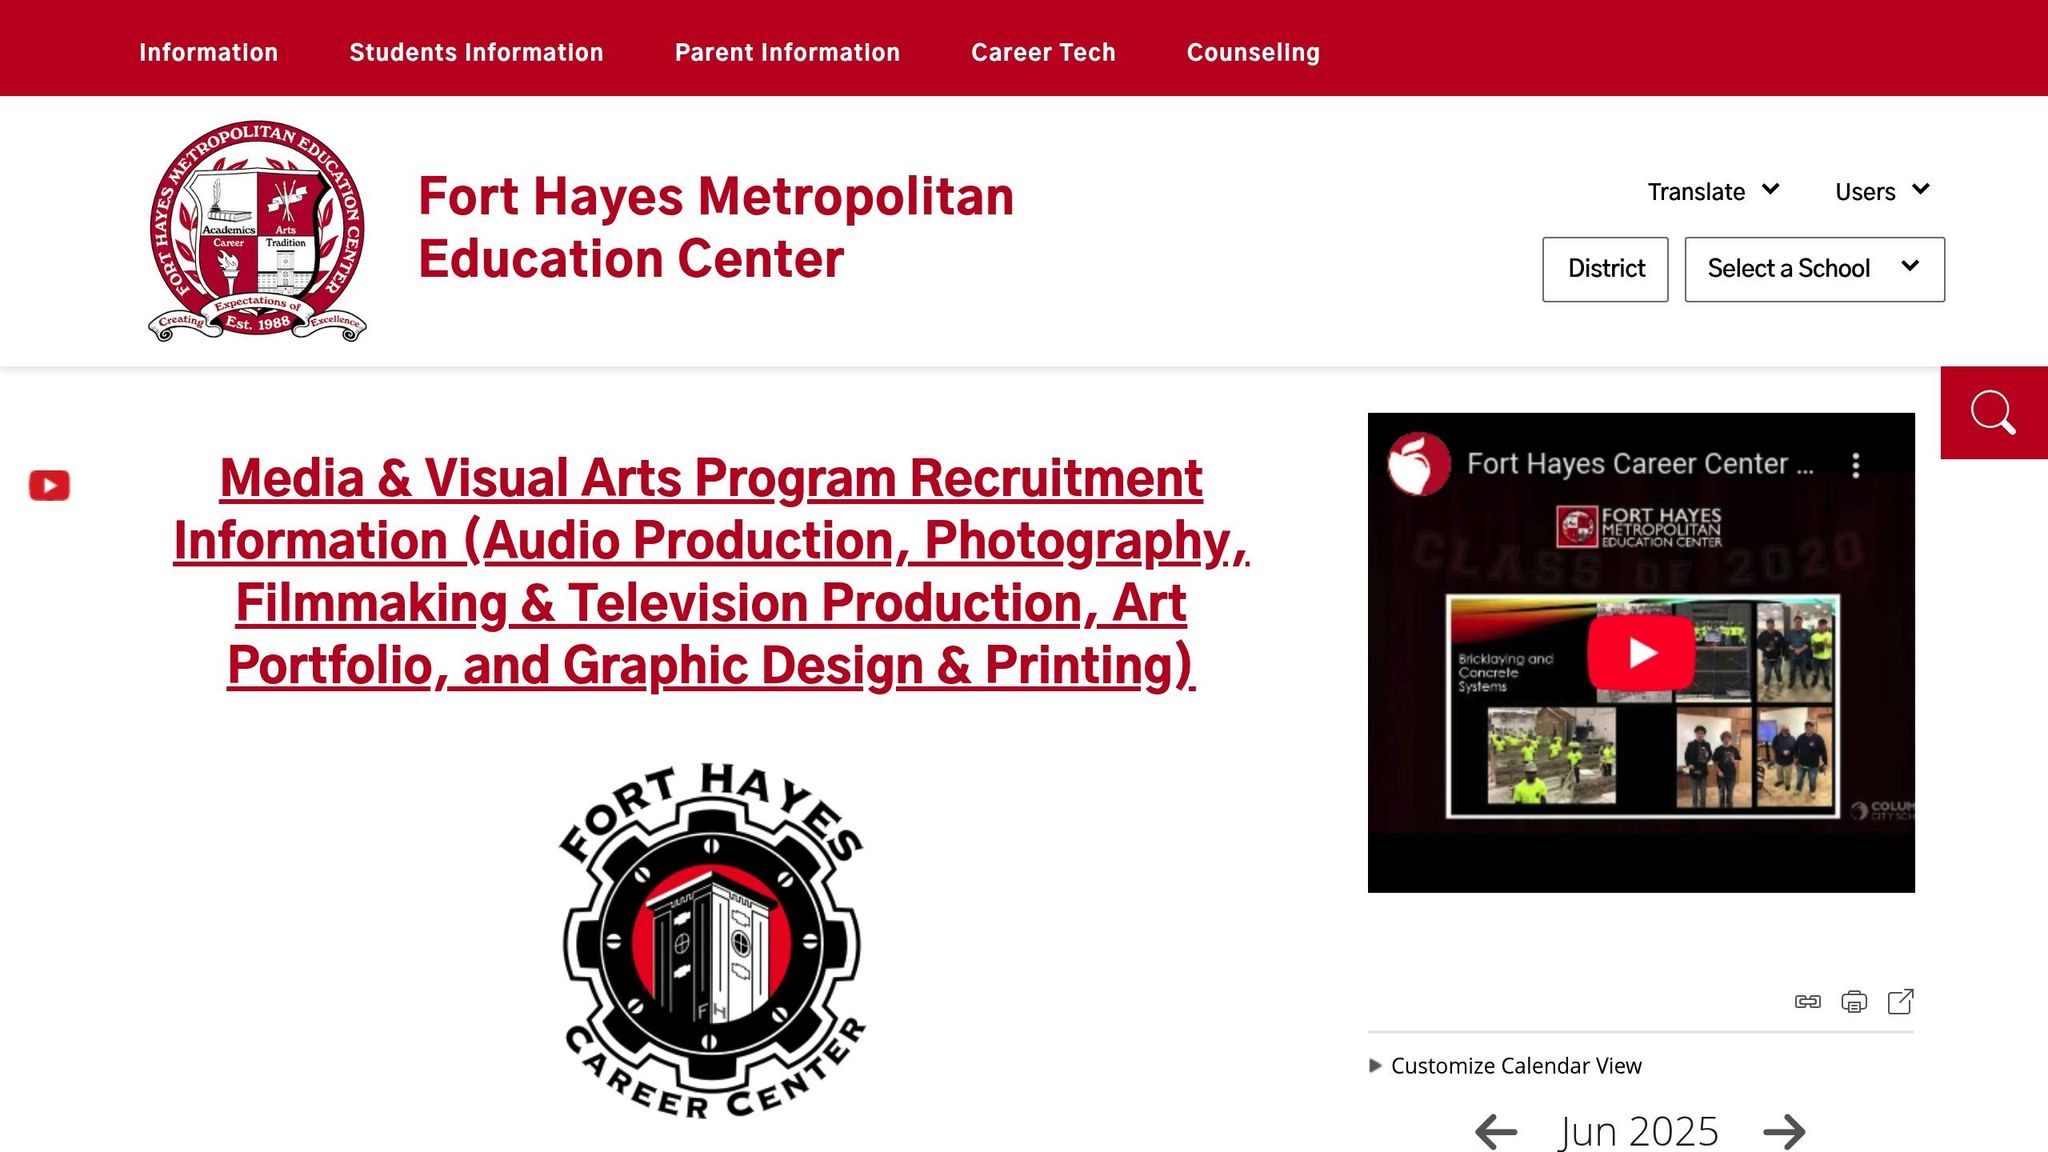Click the video title text
2048x1152 pixels.
1640,464
